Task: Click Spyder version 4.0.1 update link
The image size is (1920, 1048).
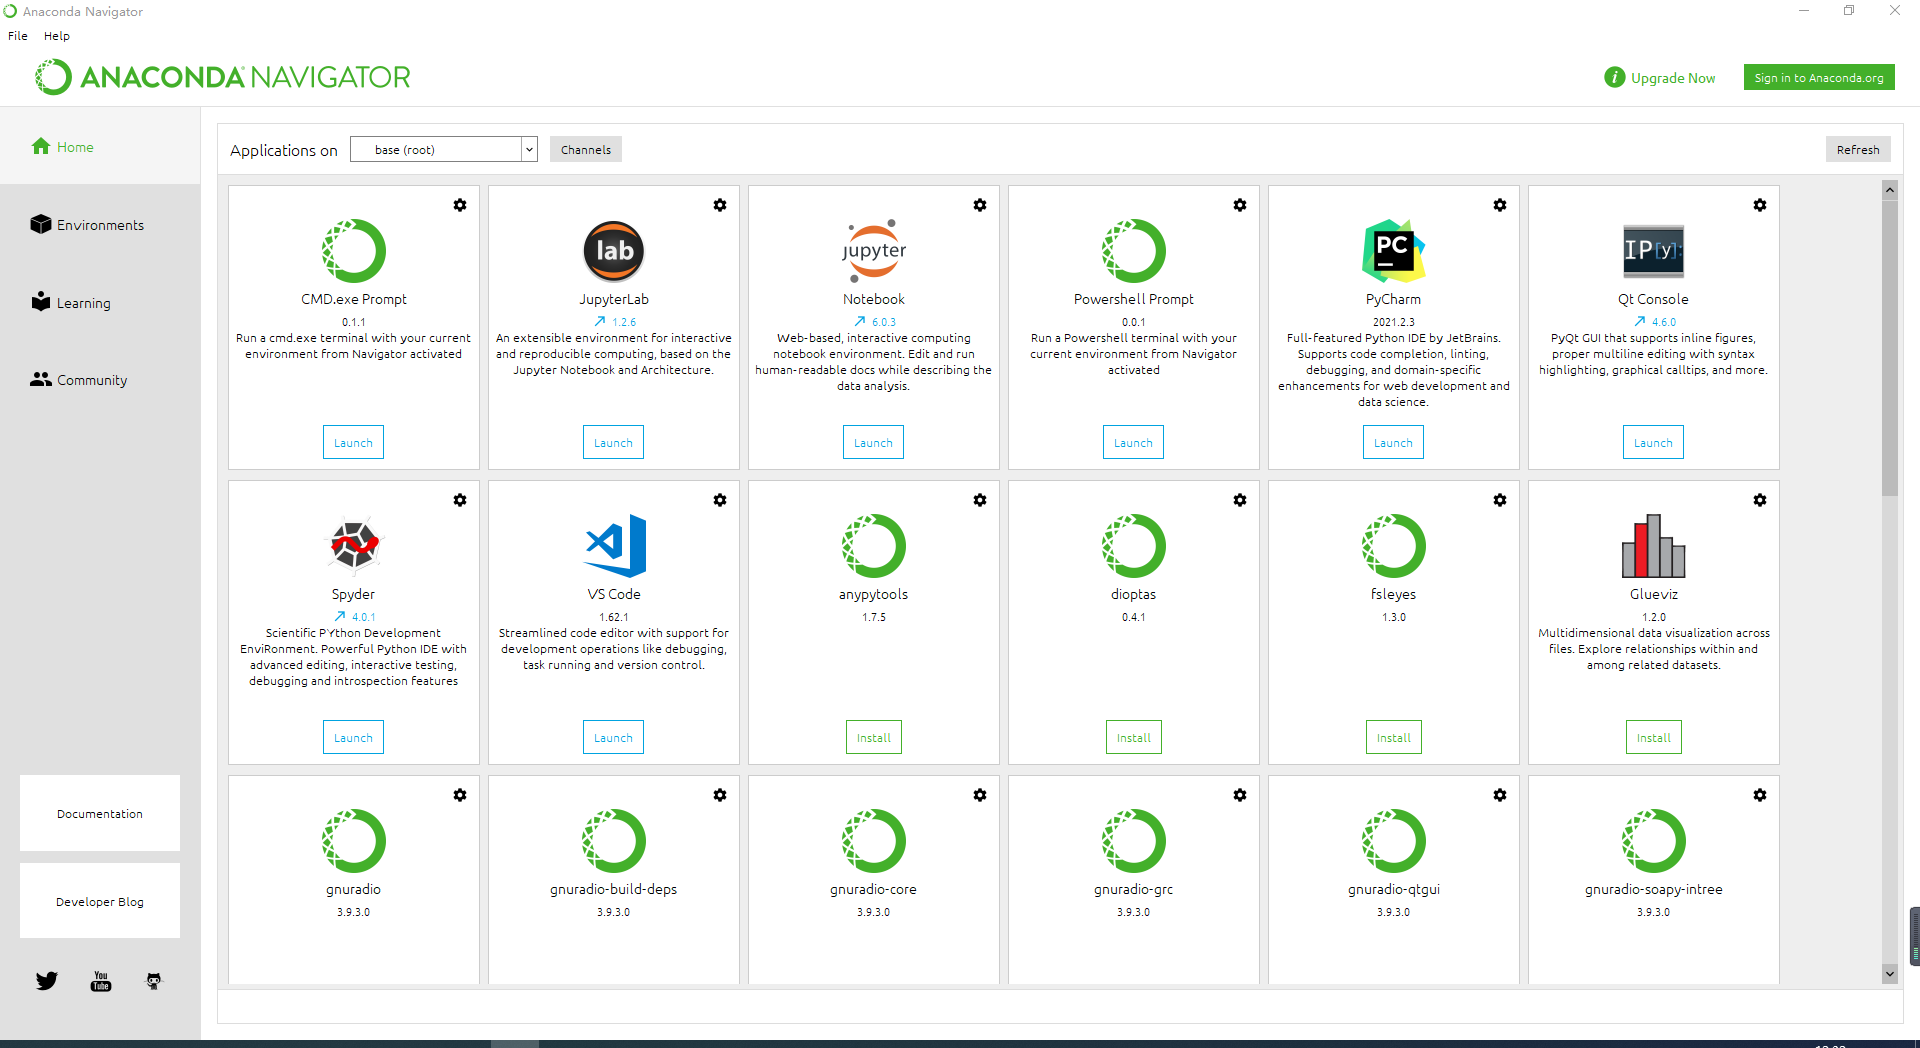Action: coord(355,617)
